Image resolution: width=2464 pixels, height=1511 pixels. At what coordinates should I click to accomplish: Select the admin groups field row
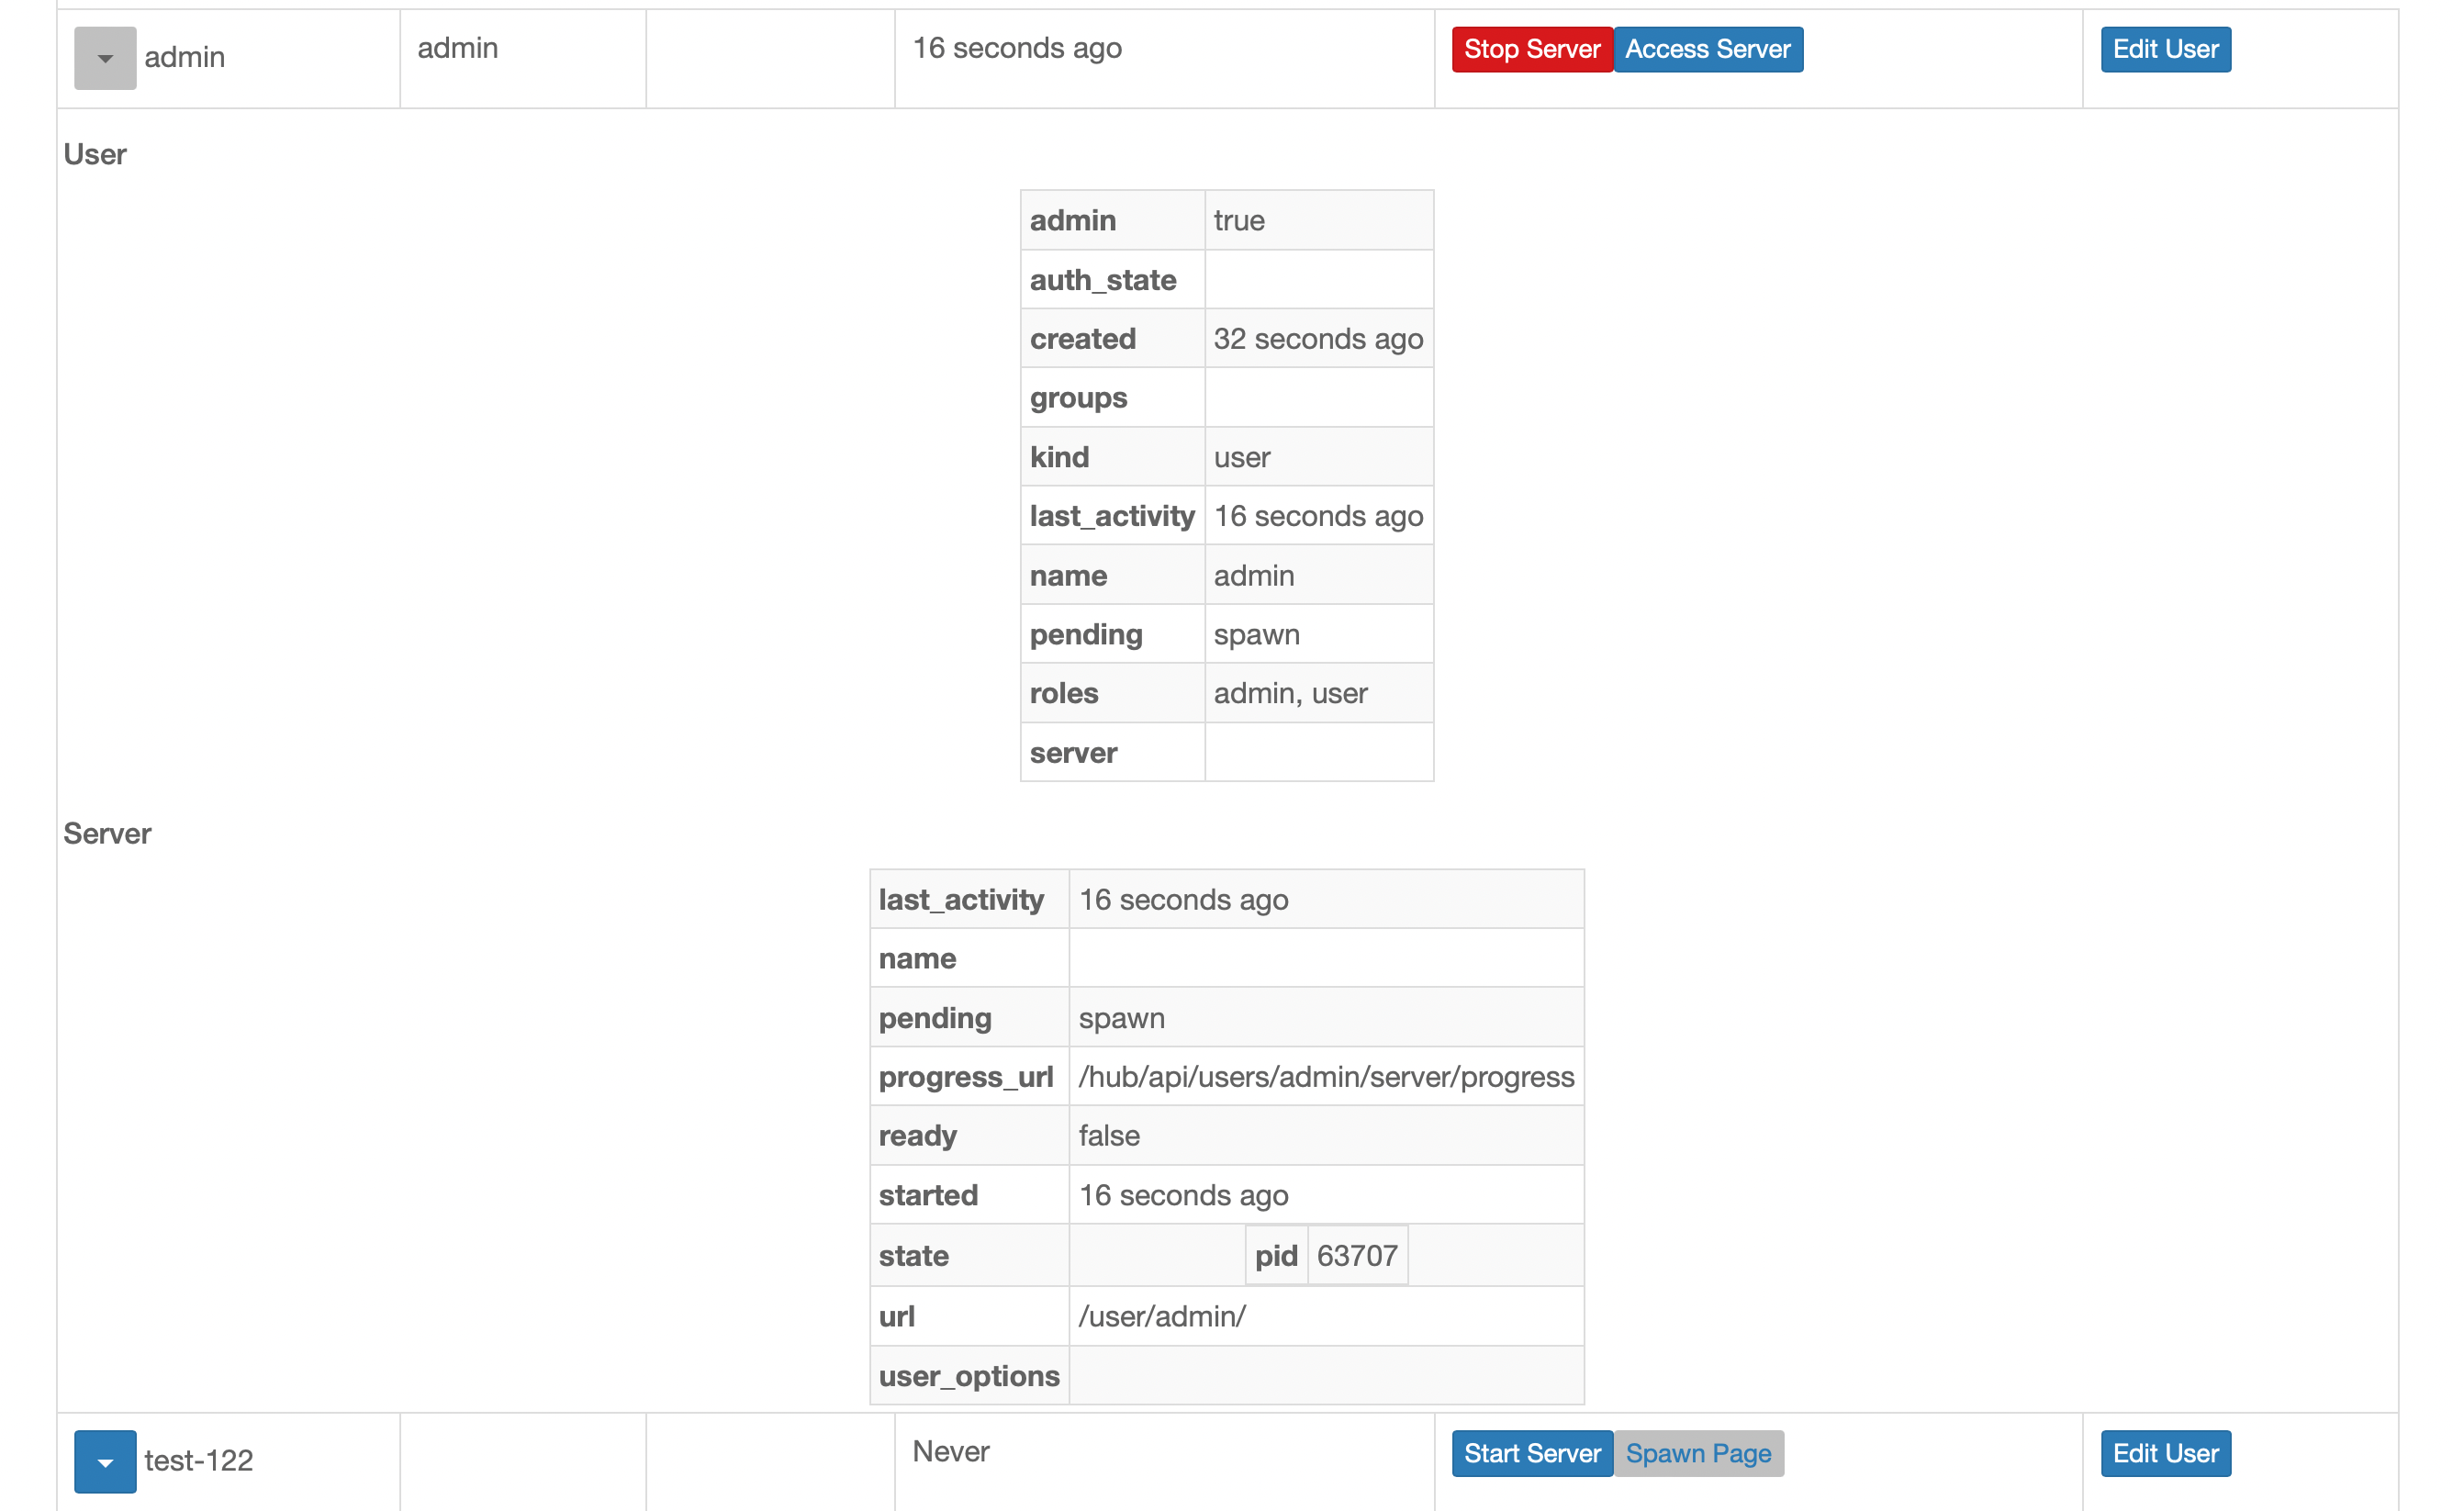(1225, 397)
